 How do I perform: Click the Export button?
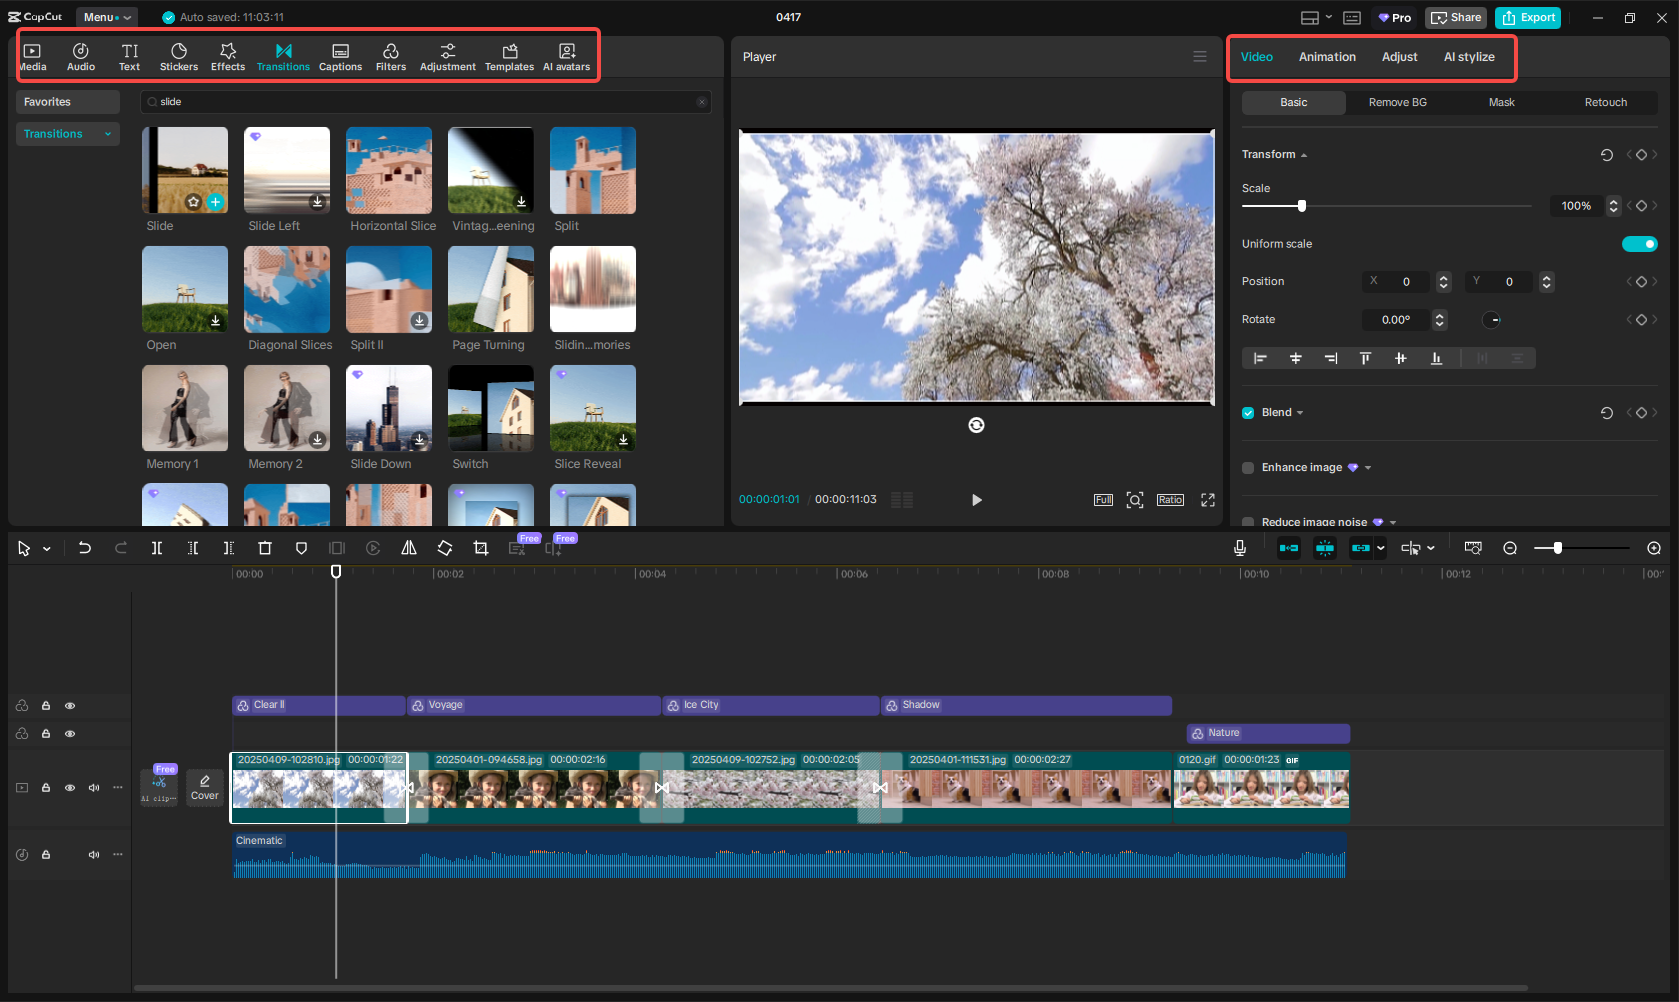point(1528,17)
